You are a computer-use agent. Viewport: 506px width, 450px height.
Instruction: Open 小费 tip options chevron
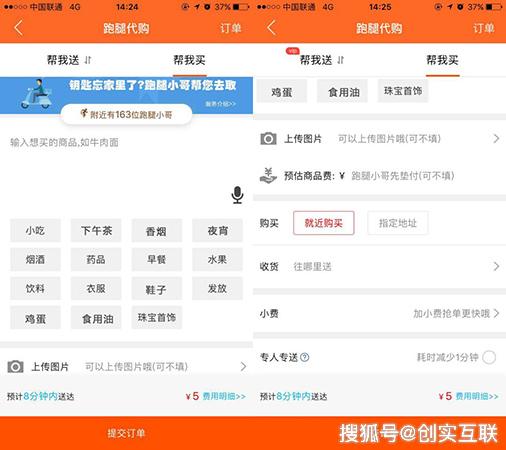[x=496, y=313]
